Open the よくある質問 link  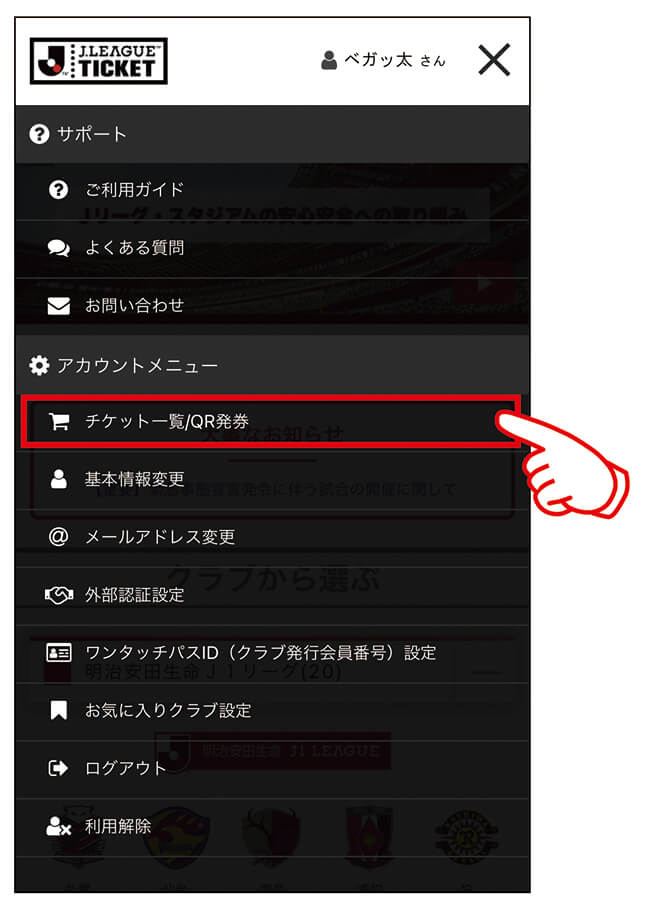pyautogui.click(x=272, y=248)
